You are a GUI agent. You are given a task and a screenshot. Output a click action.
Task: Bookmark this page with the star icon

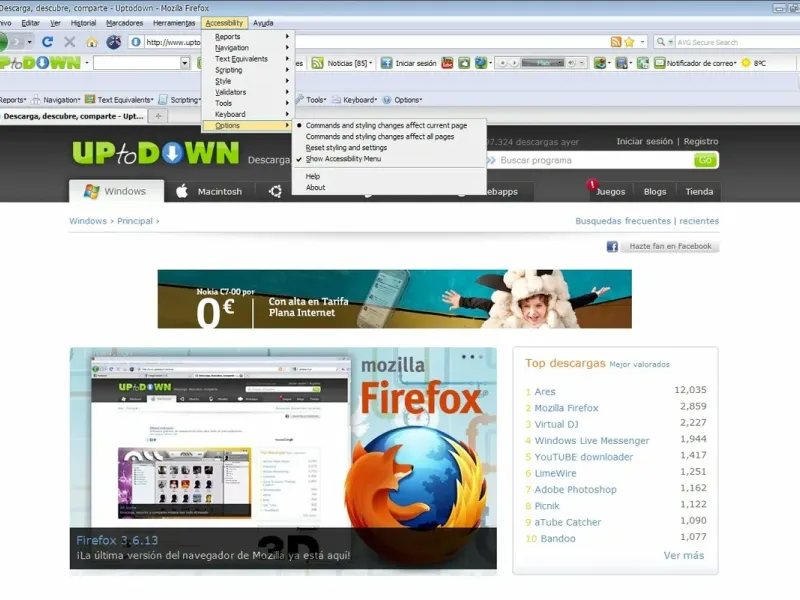coord(629,42)
